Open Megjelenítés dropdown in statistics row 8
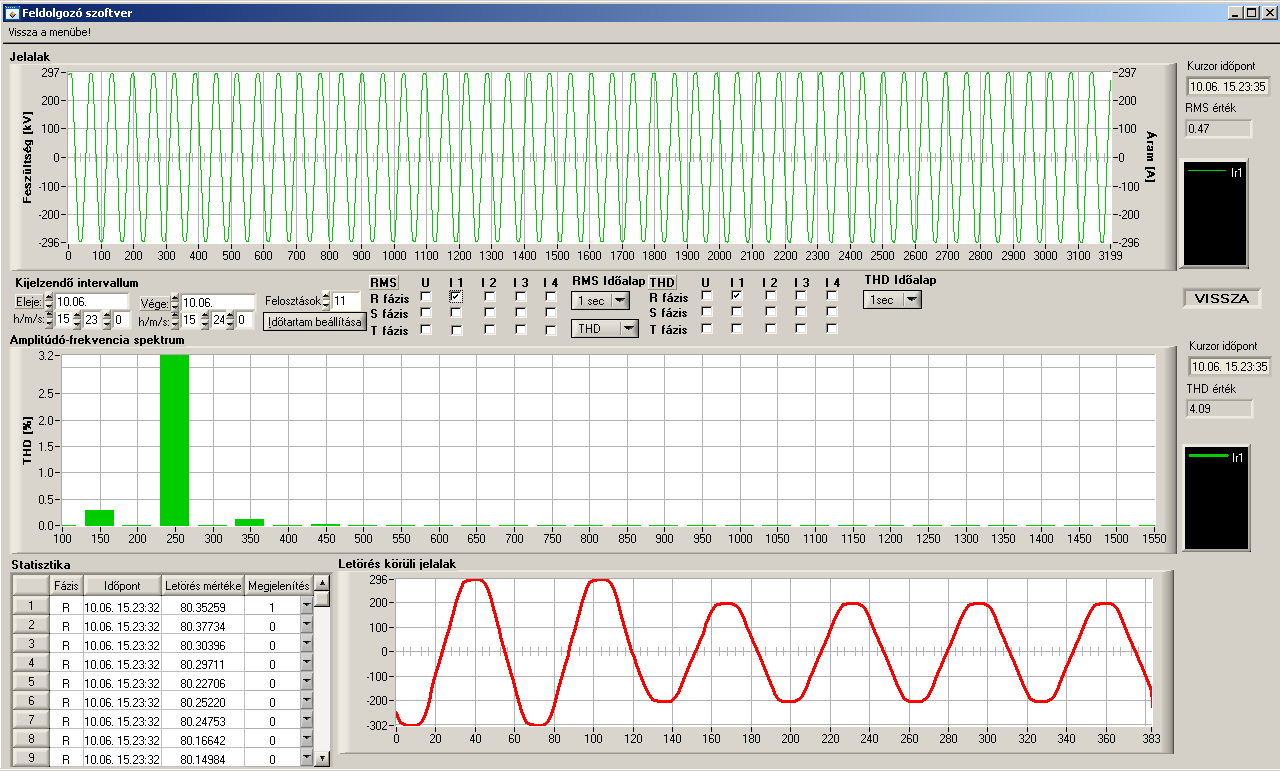1280x771 pixels. (x=306, y=740)
